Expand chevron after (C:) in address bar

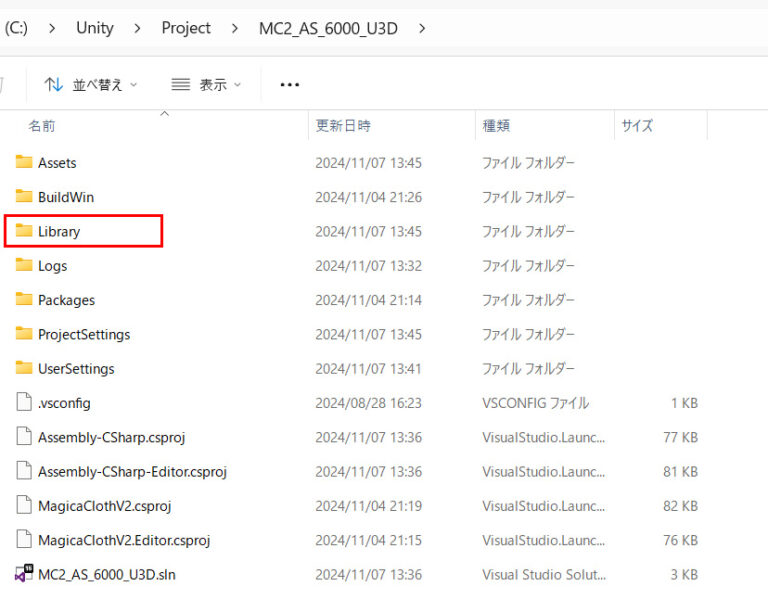click(52, 28)
